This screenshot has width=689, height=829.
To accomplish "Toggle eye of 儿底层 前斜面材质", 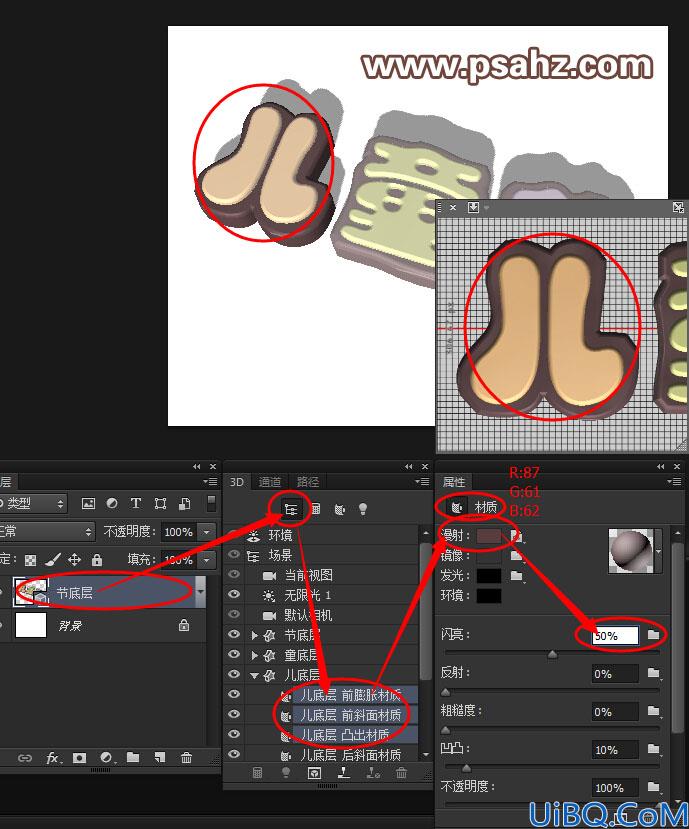I will [x=234, y=714].
